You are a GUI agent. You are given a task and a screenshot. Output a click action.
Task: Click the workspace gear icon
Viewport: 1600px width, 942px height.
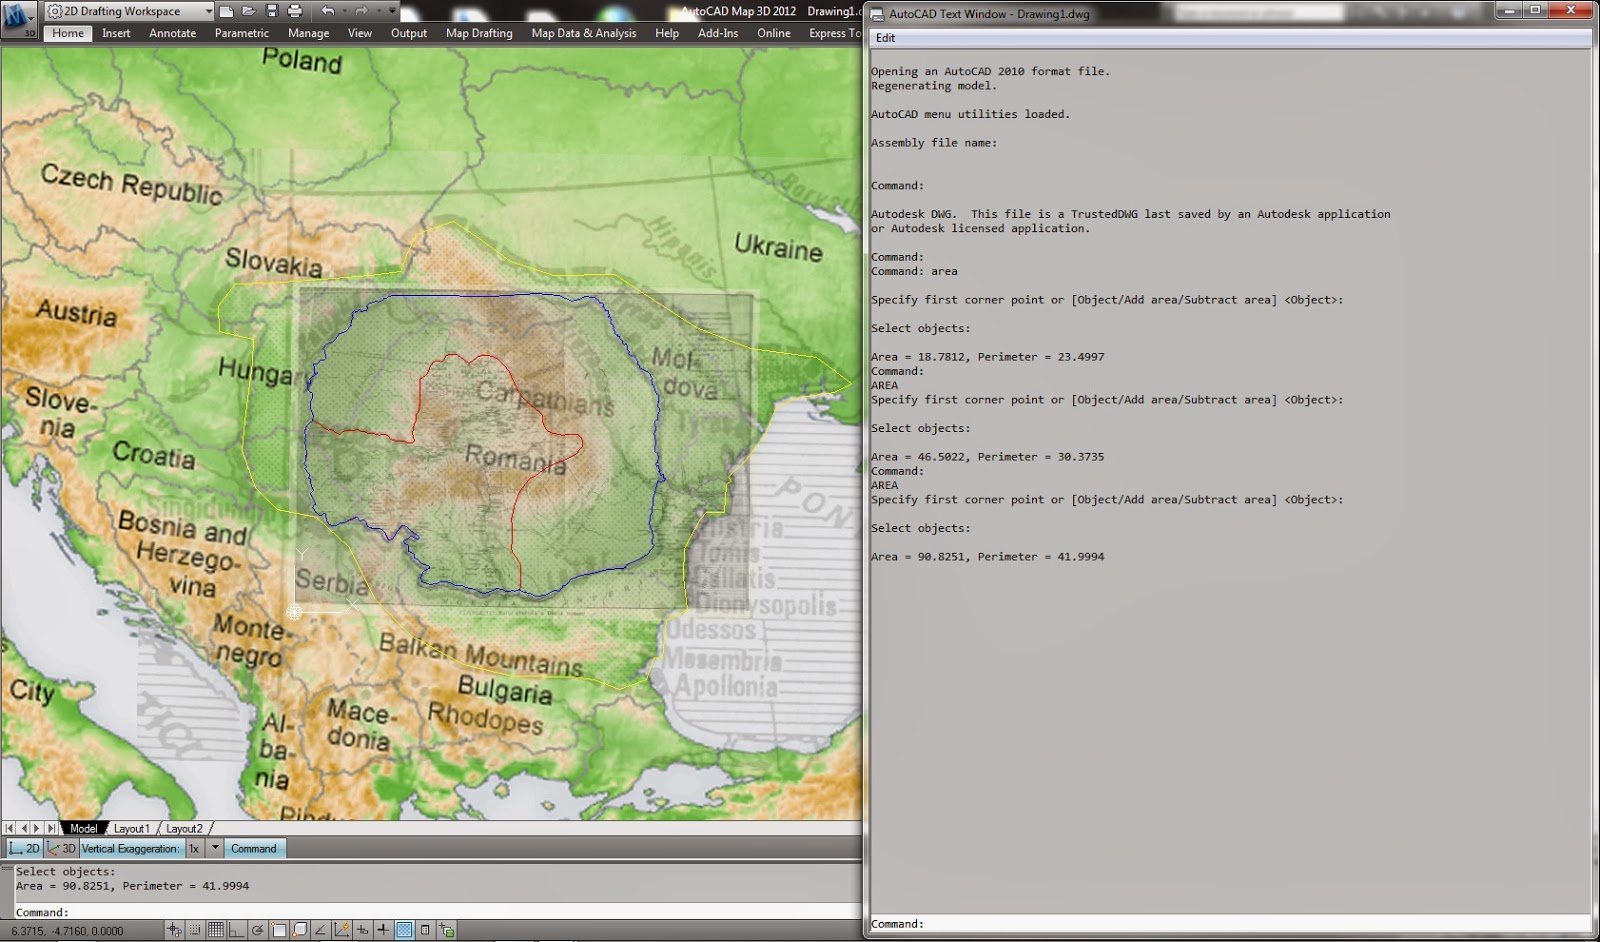click(x=55, y=11)
